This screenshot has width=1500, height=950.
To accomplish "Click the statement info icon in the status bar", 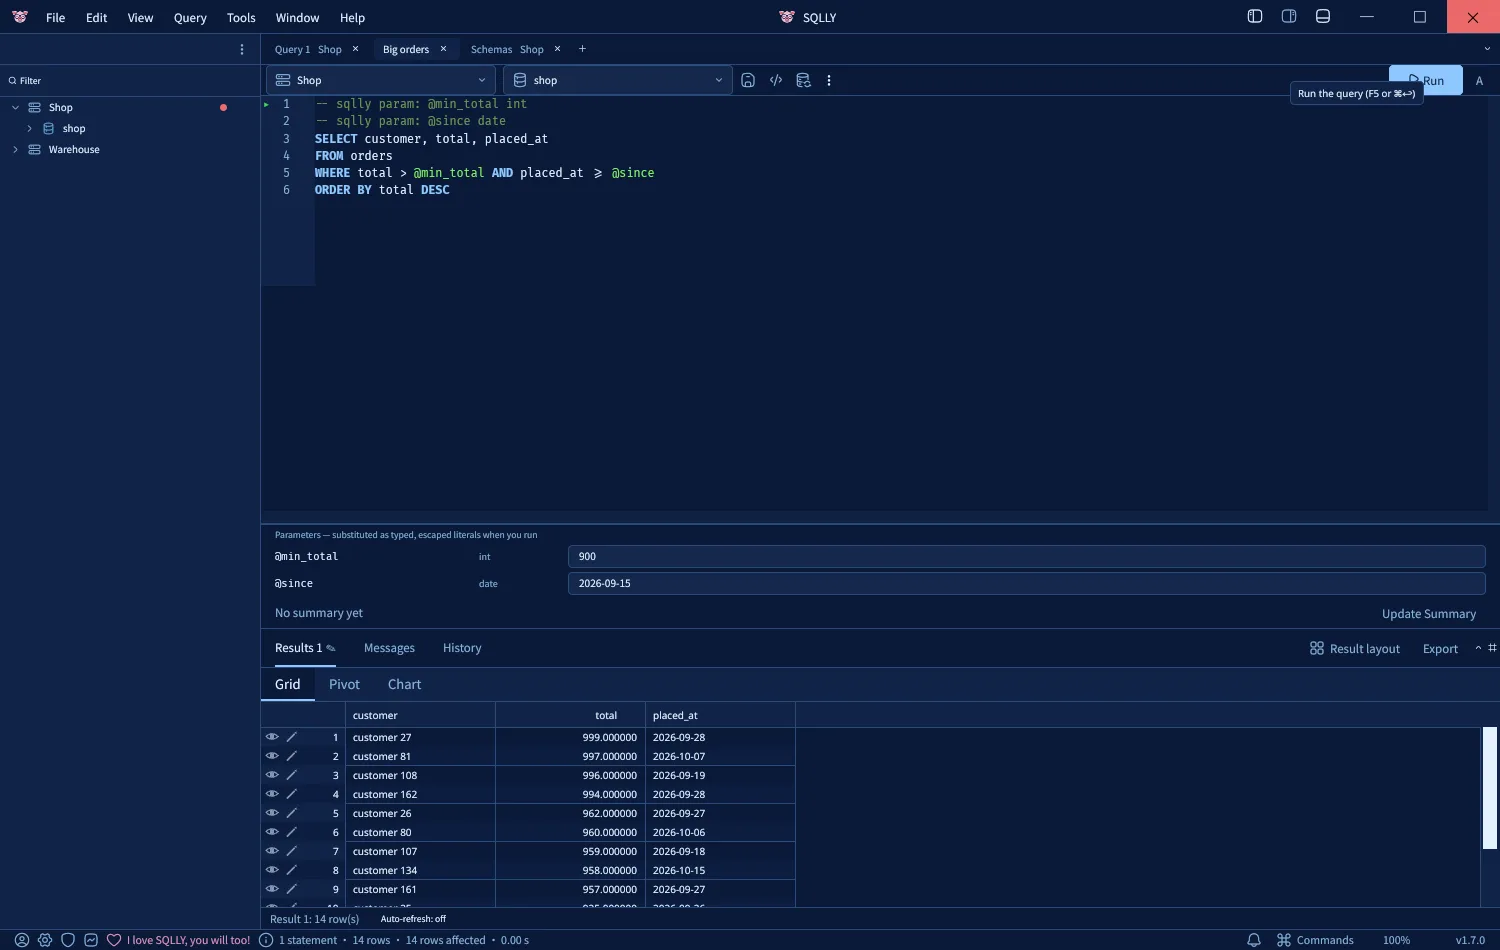I will (x=266, y=940).
